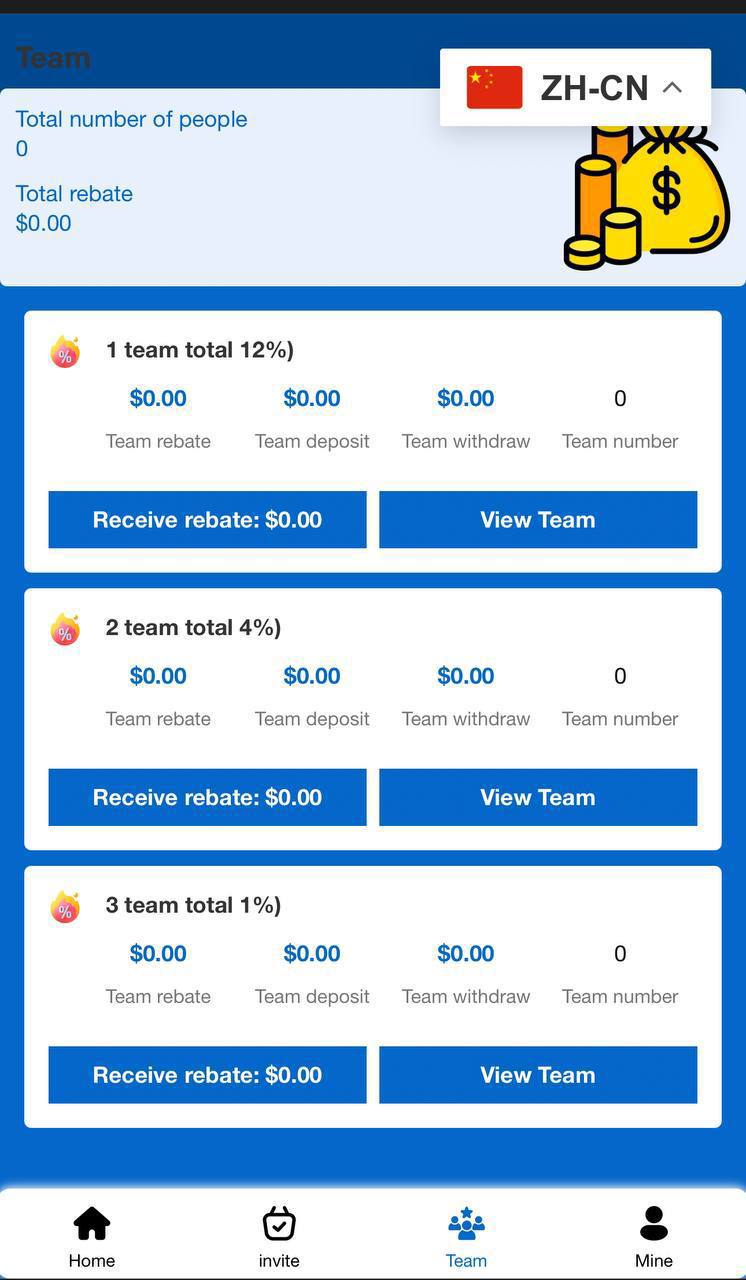Select the Team people icon
This screenshot has width=746, height=1280.
click(x=466, y=1223)
